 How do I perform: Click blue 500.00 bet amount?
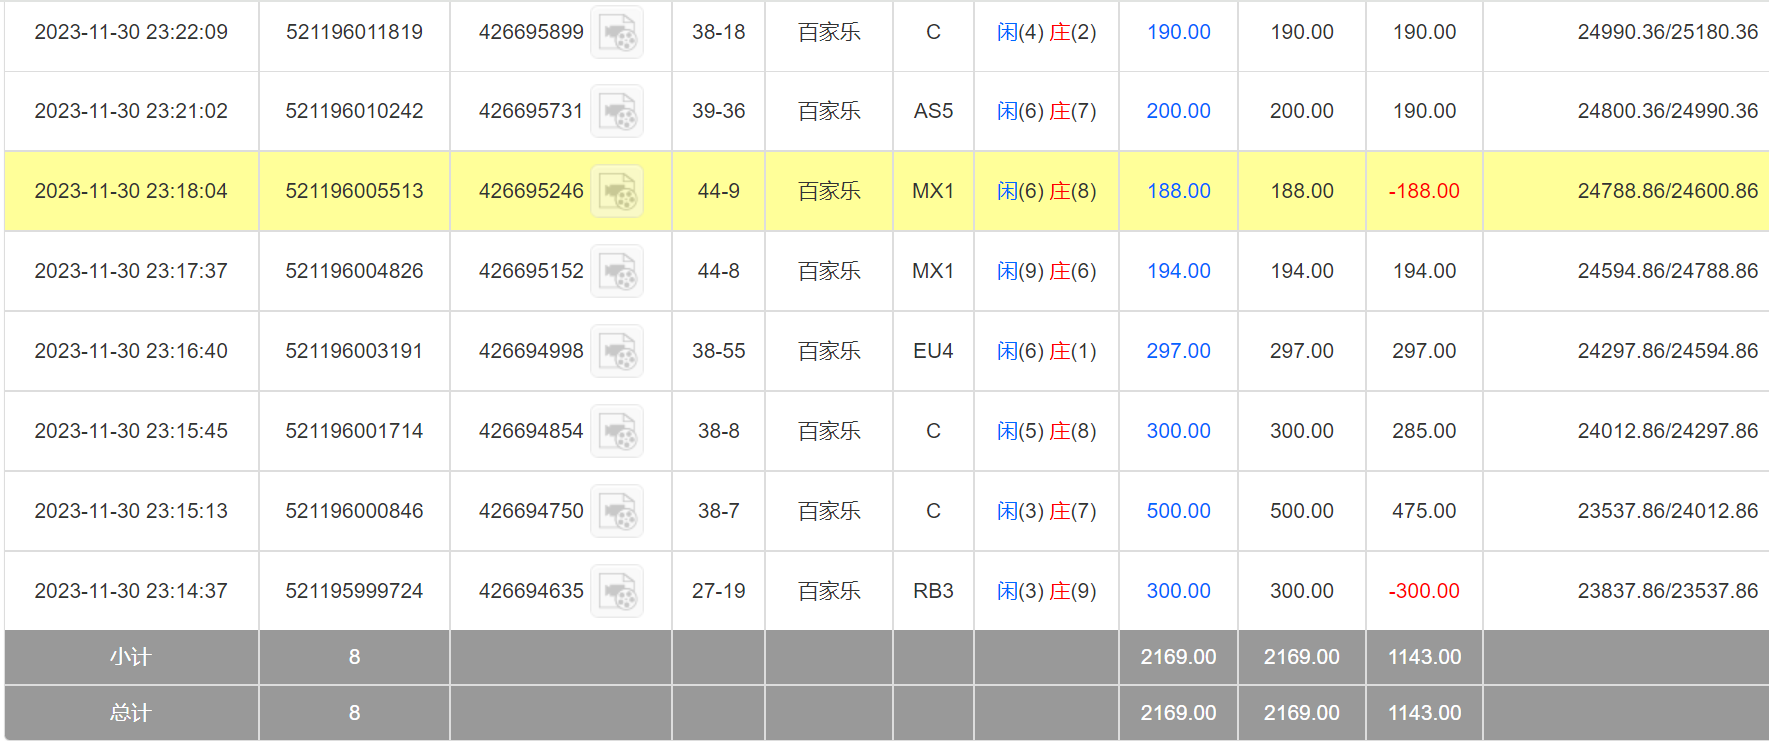[x=1178, y=511]
